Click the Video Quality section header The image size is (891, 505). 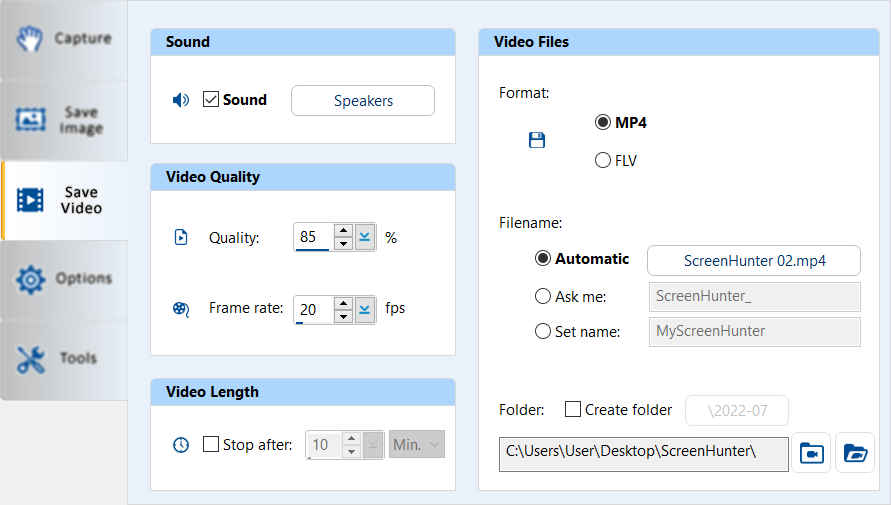pyautogui.click(x=303, y=177)
